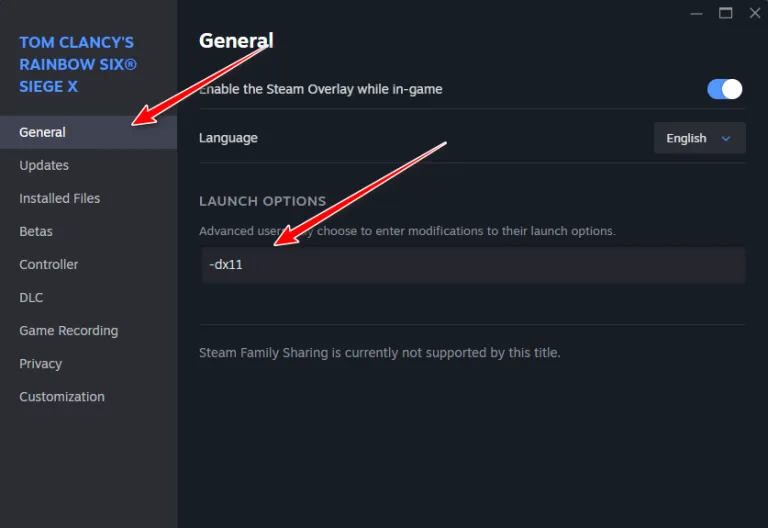
Task: Maximize the properties window
Action: click(x=725, y=13)
